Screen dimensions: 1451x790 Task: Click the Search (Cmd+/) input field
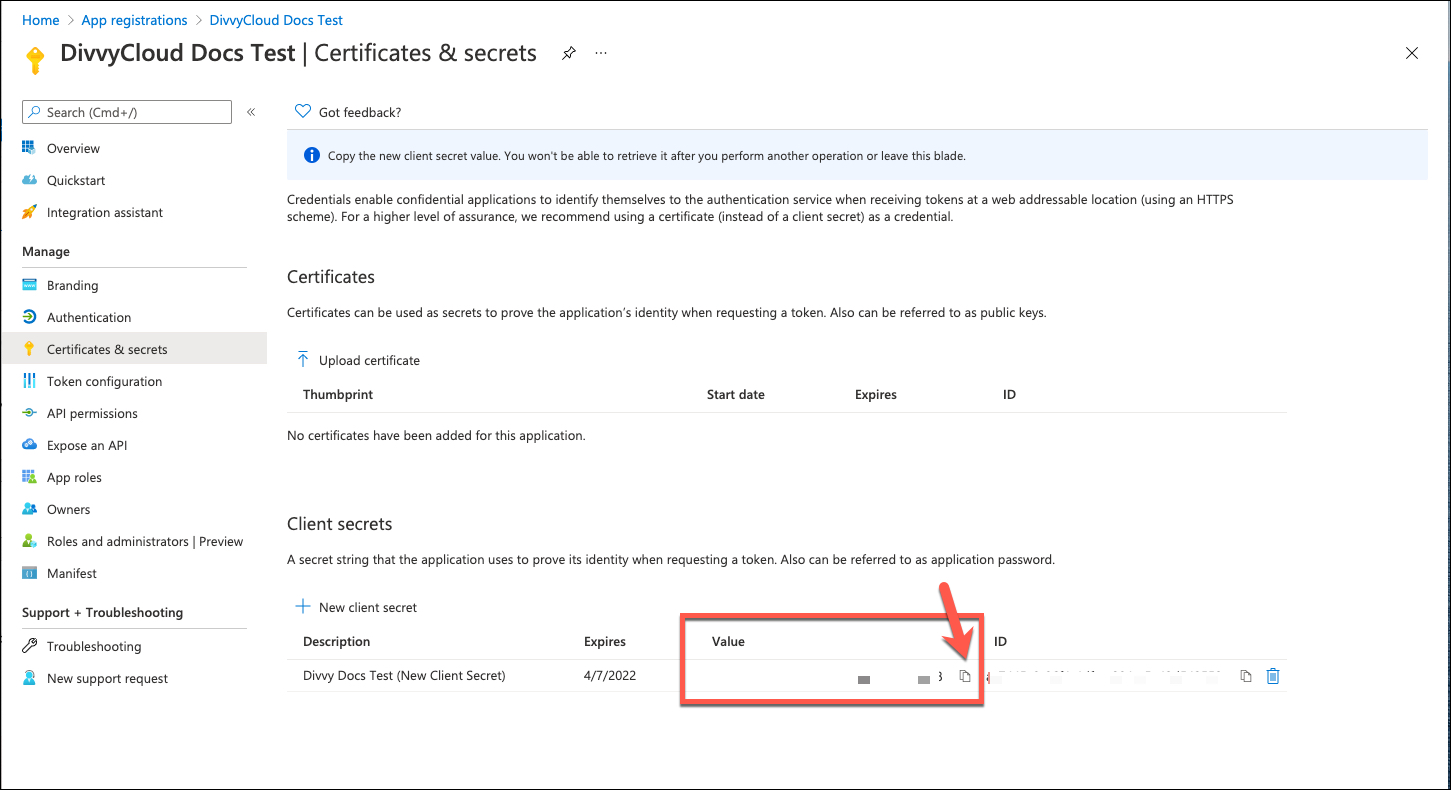click(x=127, y=112)
